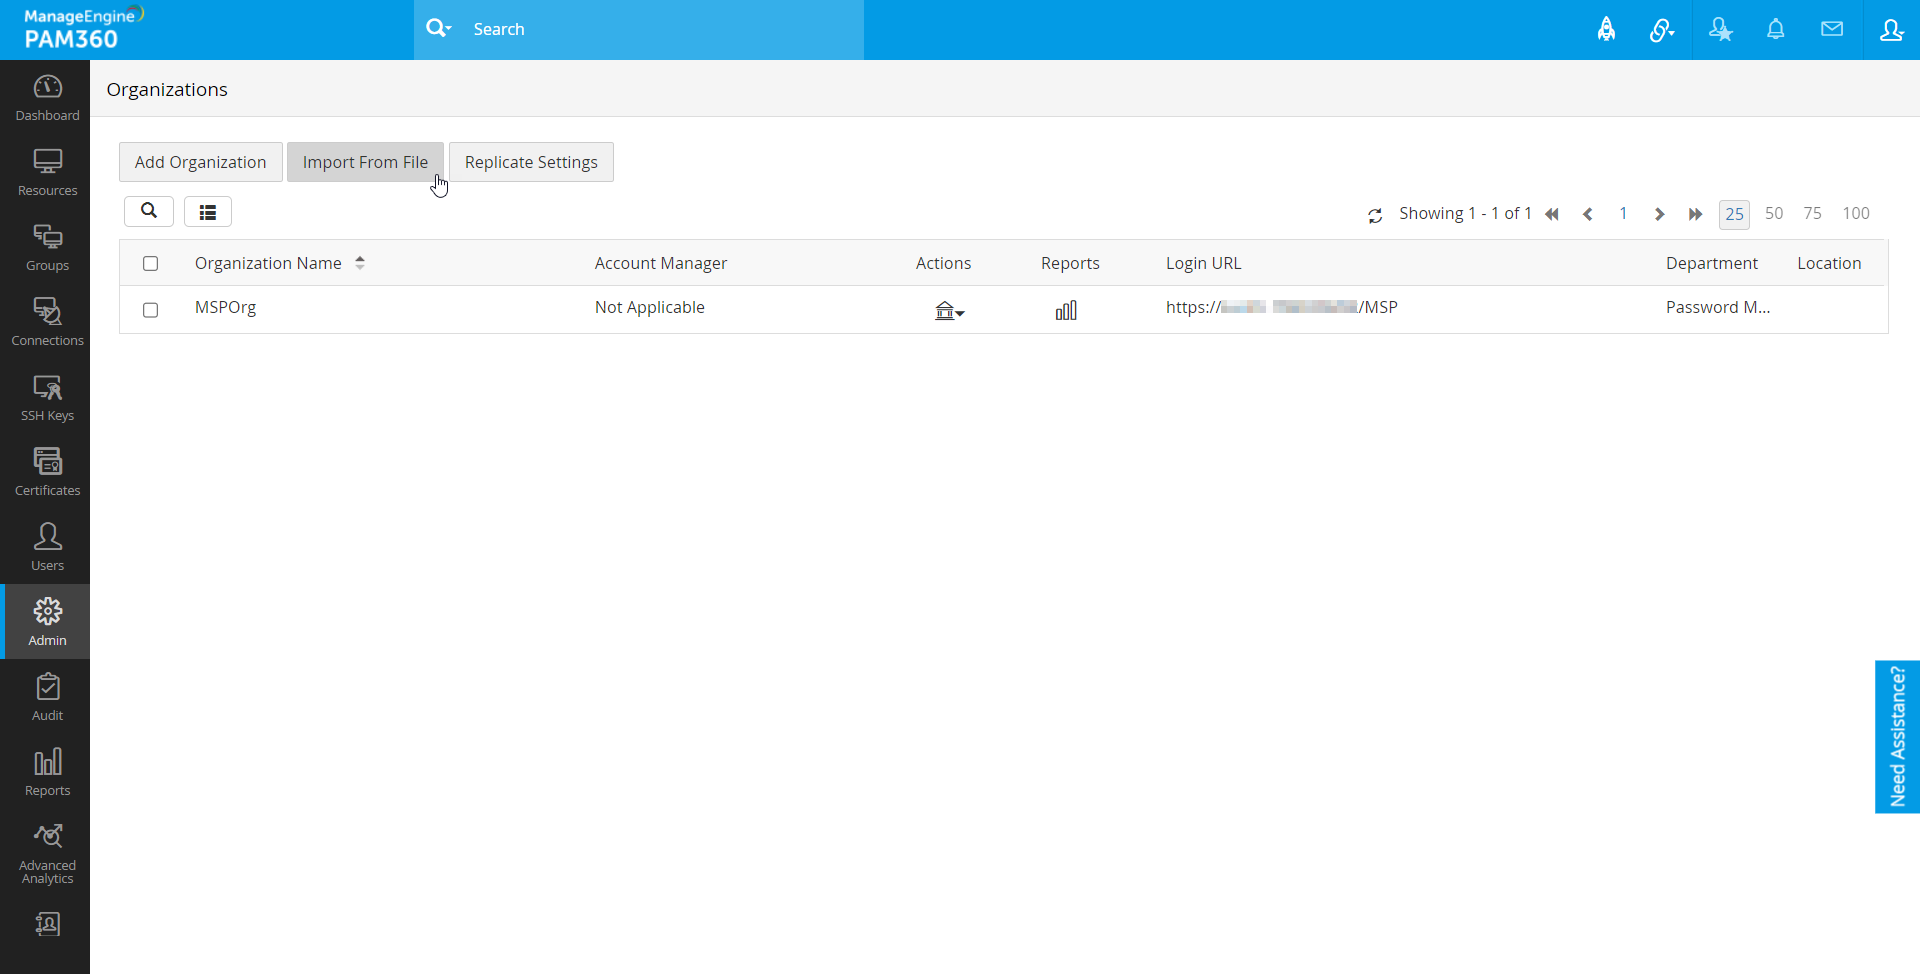Show 25 rows per page
The height and width of the screenshot is (974, 1920).
coord(1734,214)
